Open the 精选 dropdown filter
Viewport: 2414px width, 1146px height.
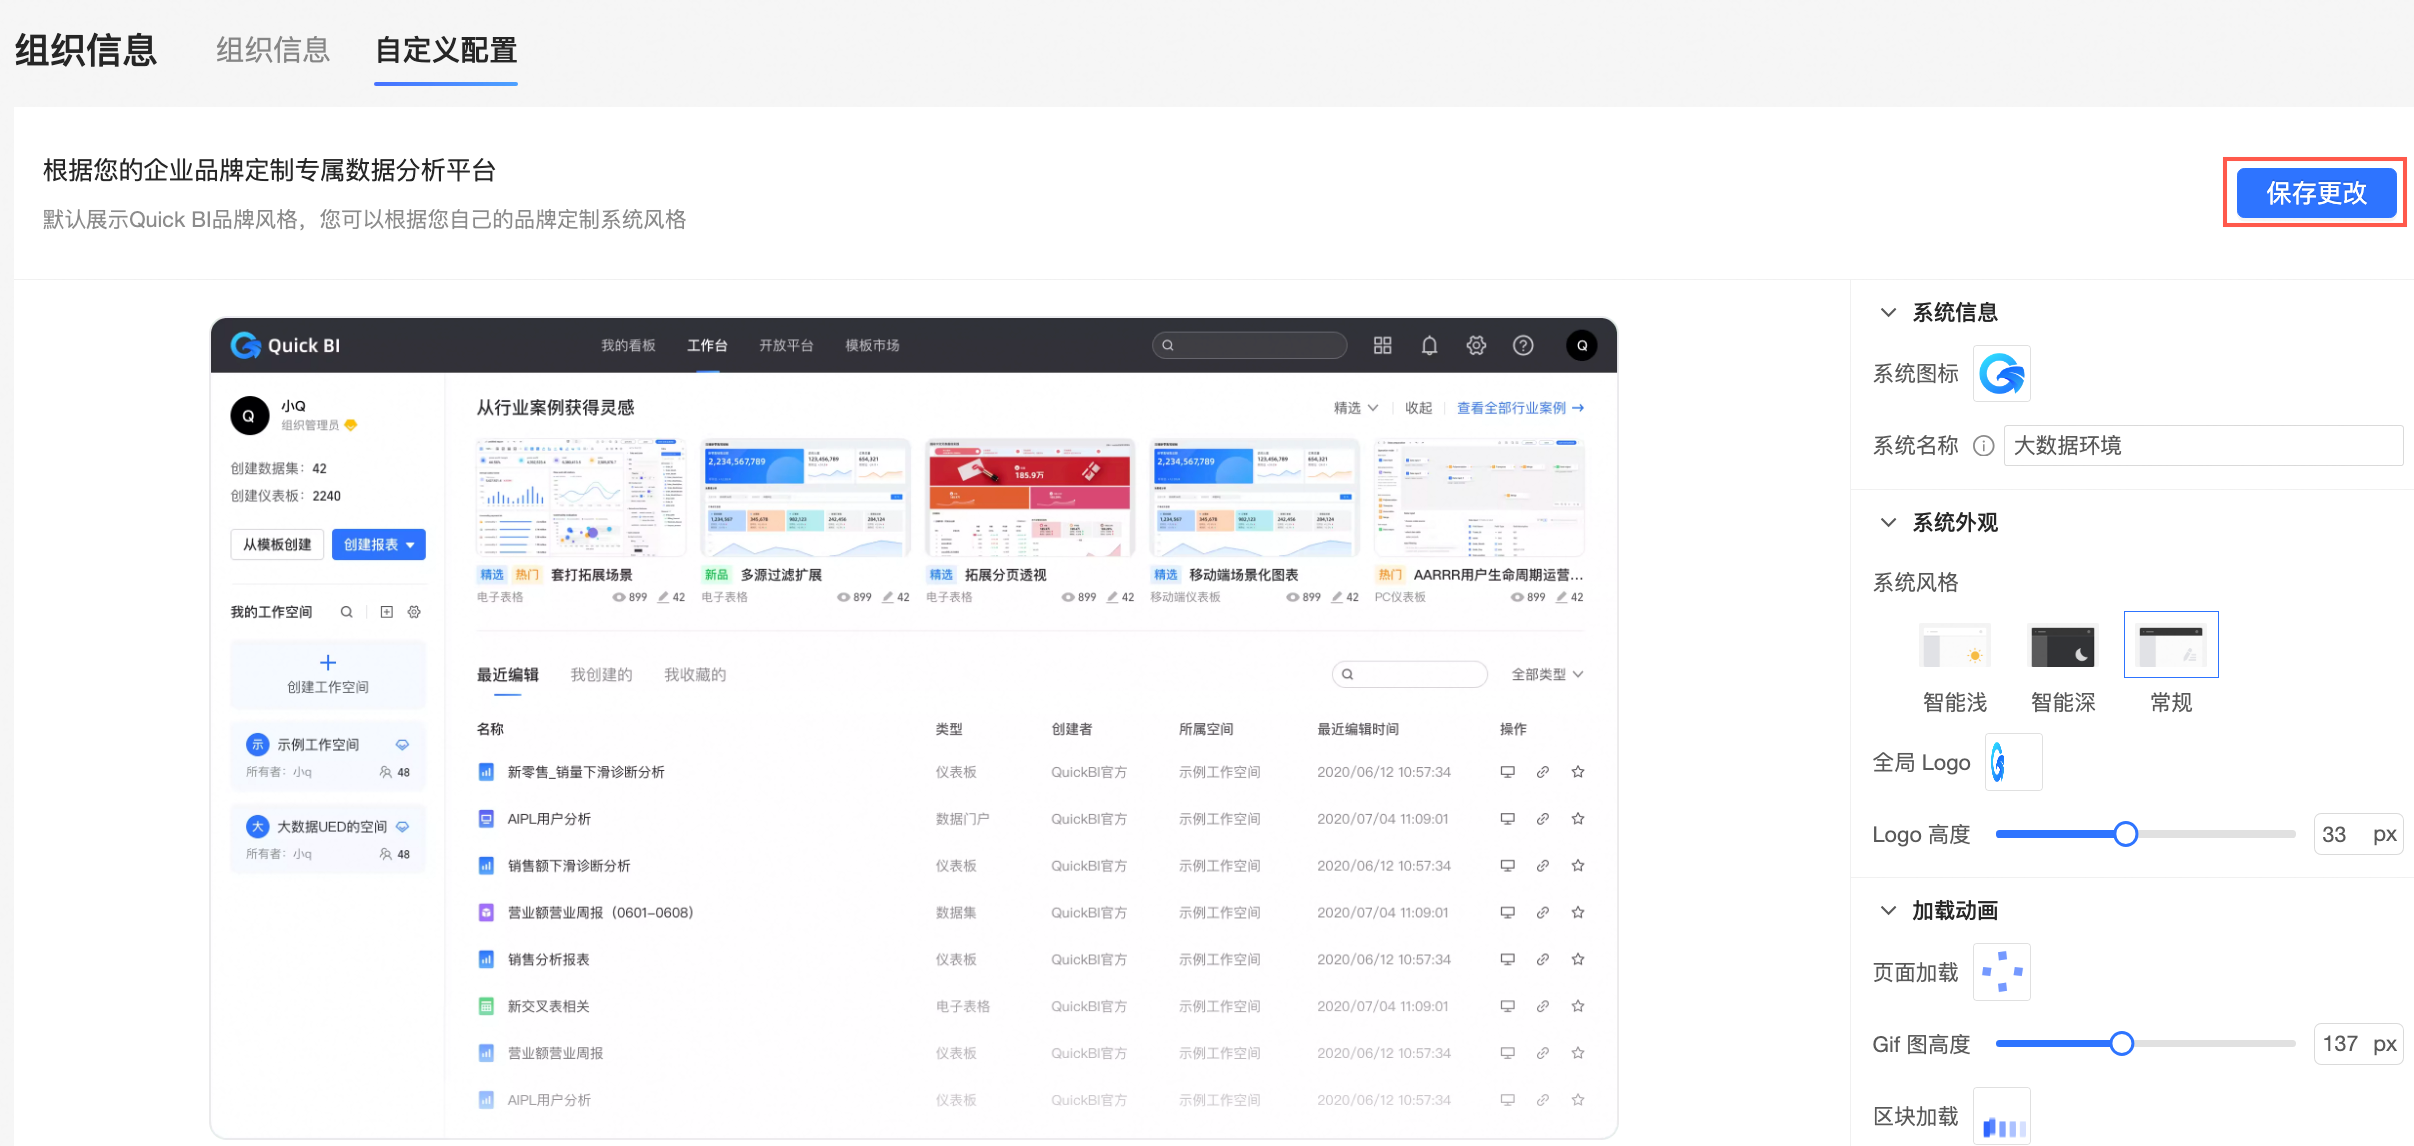[x=1356, y=408]
